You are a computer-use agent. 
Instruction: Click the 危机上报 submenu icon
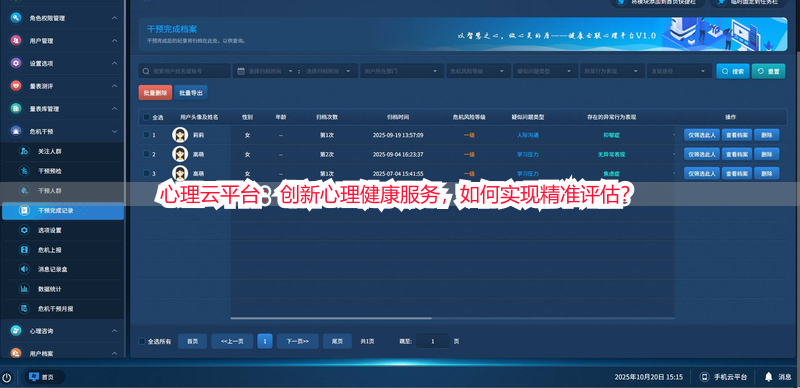point(24,250)
